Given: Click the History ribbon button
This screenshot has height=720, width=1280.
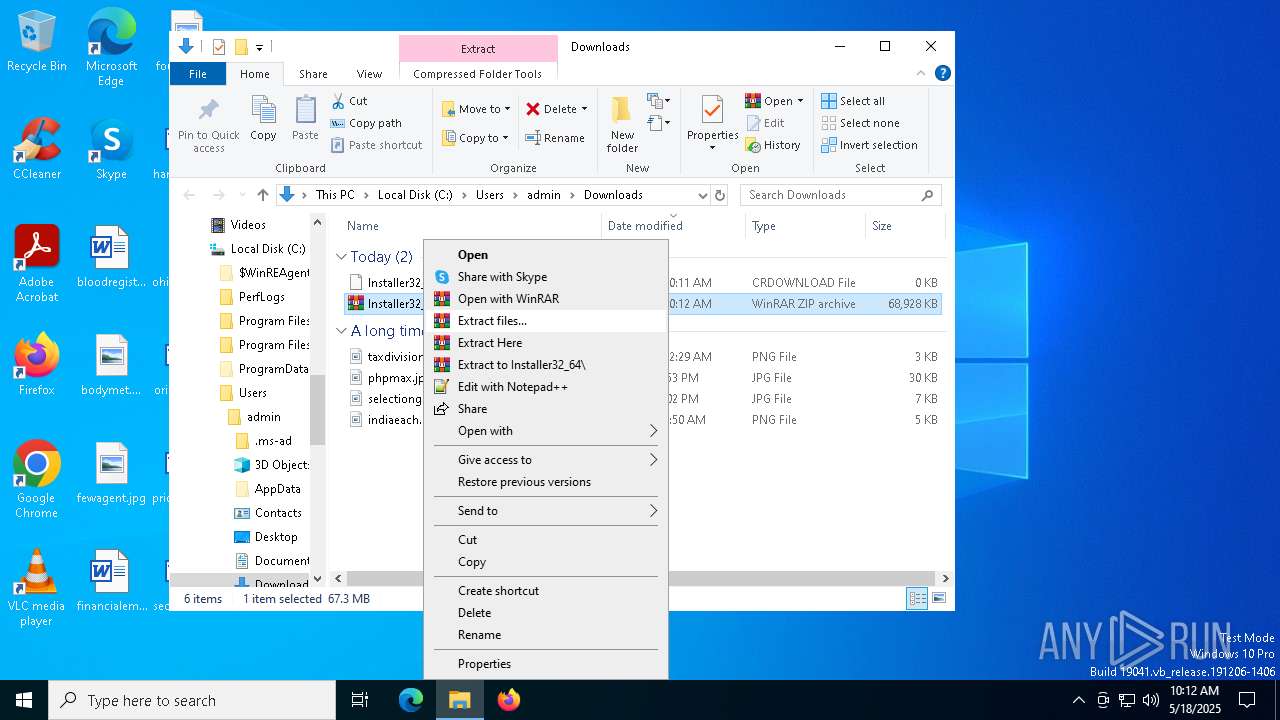Looking at the screenshot, I should pos(773,145).
